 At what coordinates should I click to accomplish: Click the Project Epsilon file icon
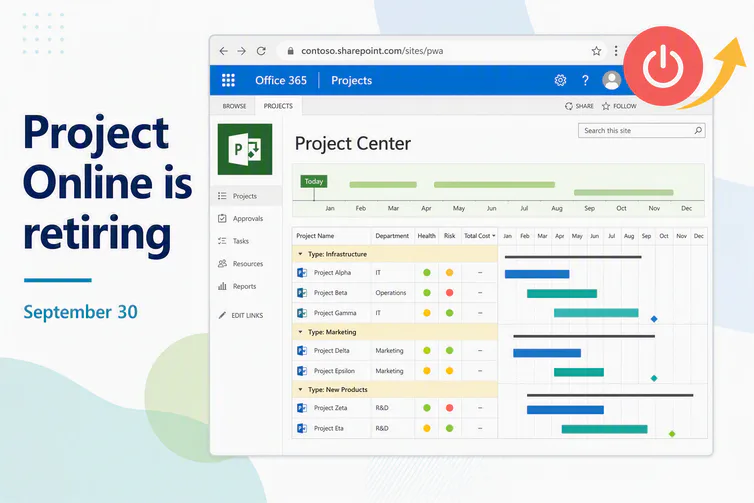coord(302,371)
